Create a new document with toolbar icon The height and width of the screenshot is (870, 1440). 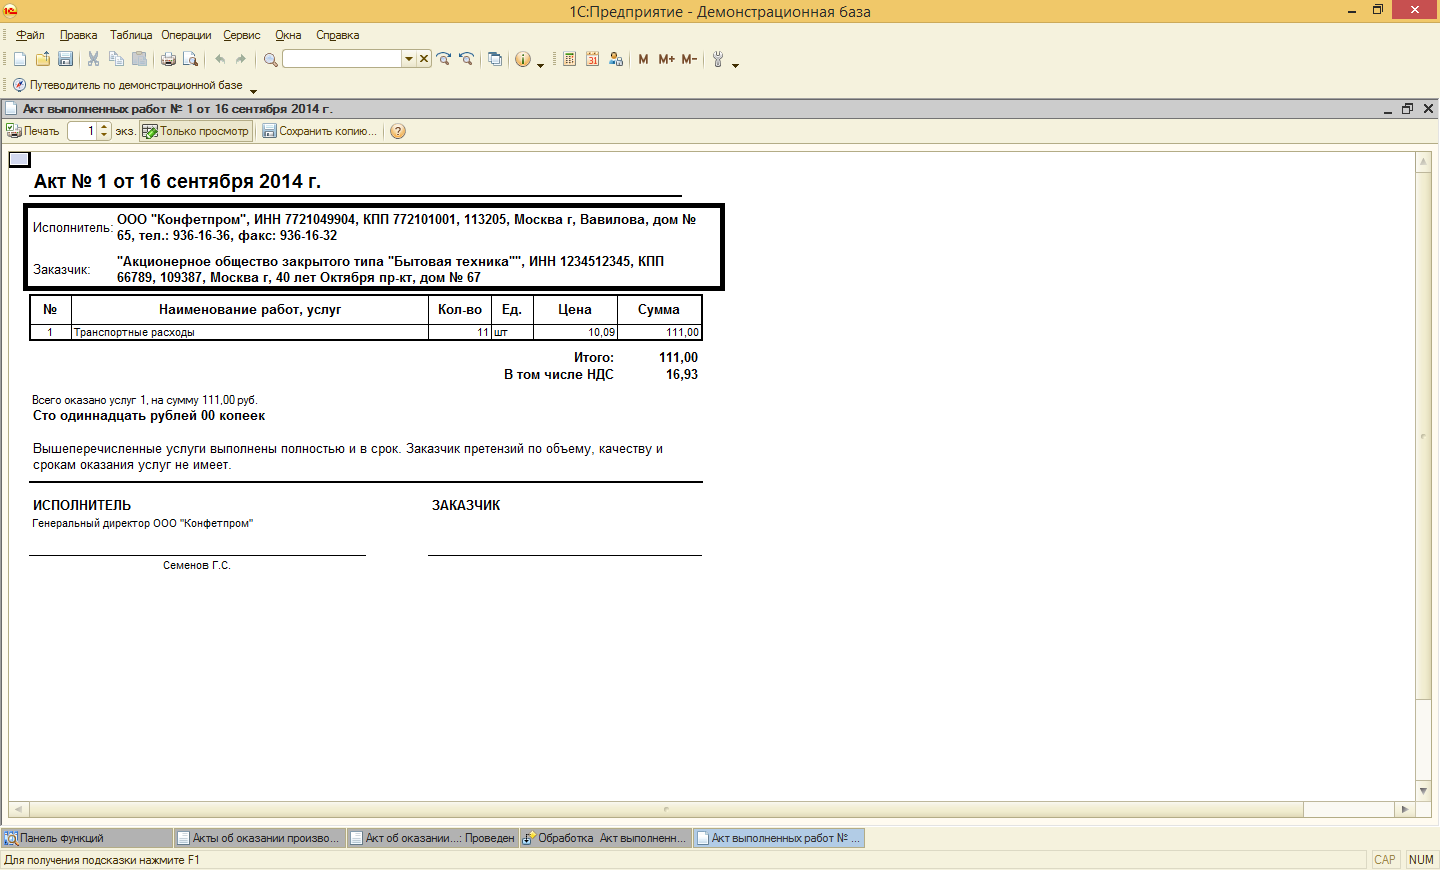tap(20, 59)
